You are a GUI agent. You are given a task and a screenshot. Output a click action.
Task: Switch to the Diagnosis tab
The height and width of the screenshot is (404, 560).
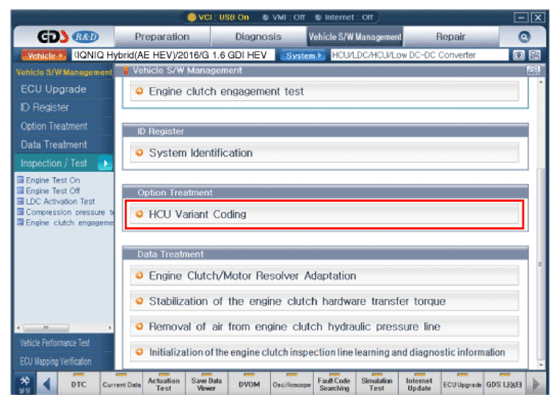click(x=258, y=36)
